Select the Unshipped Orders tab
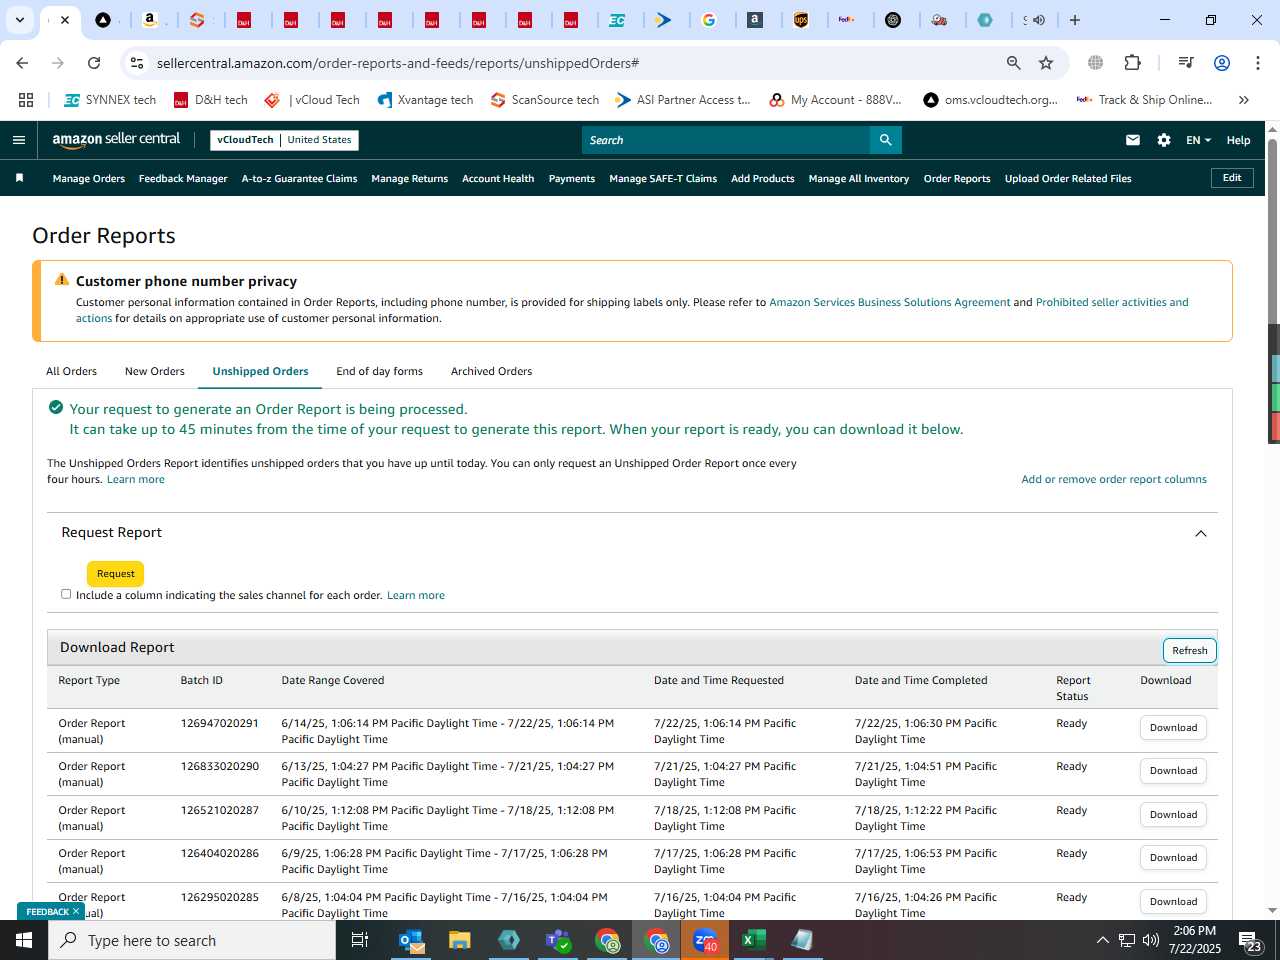1280x960 pixels. click(x=260, y=371)
